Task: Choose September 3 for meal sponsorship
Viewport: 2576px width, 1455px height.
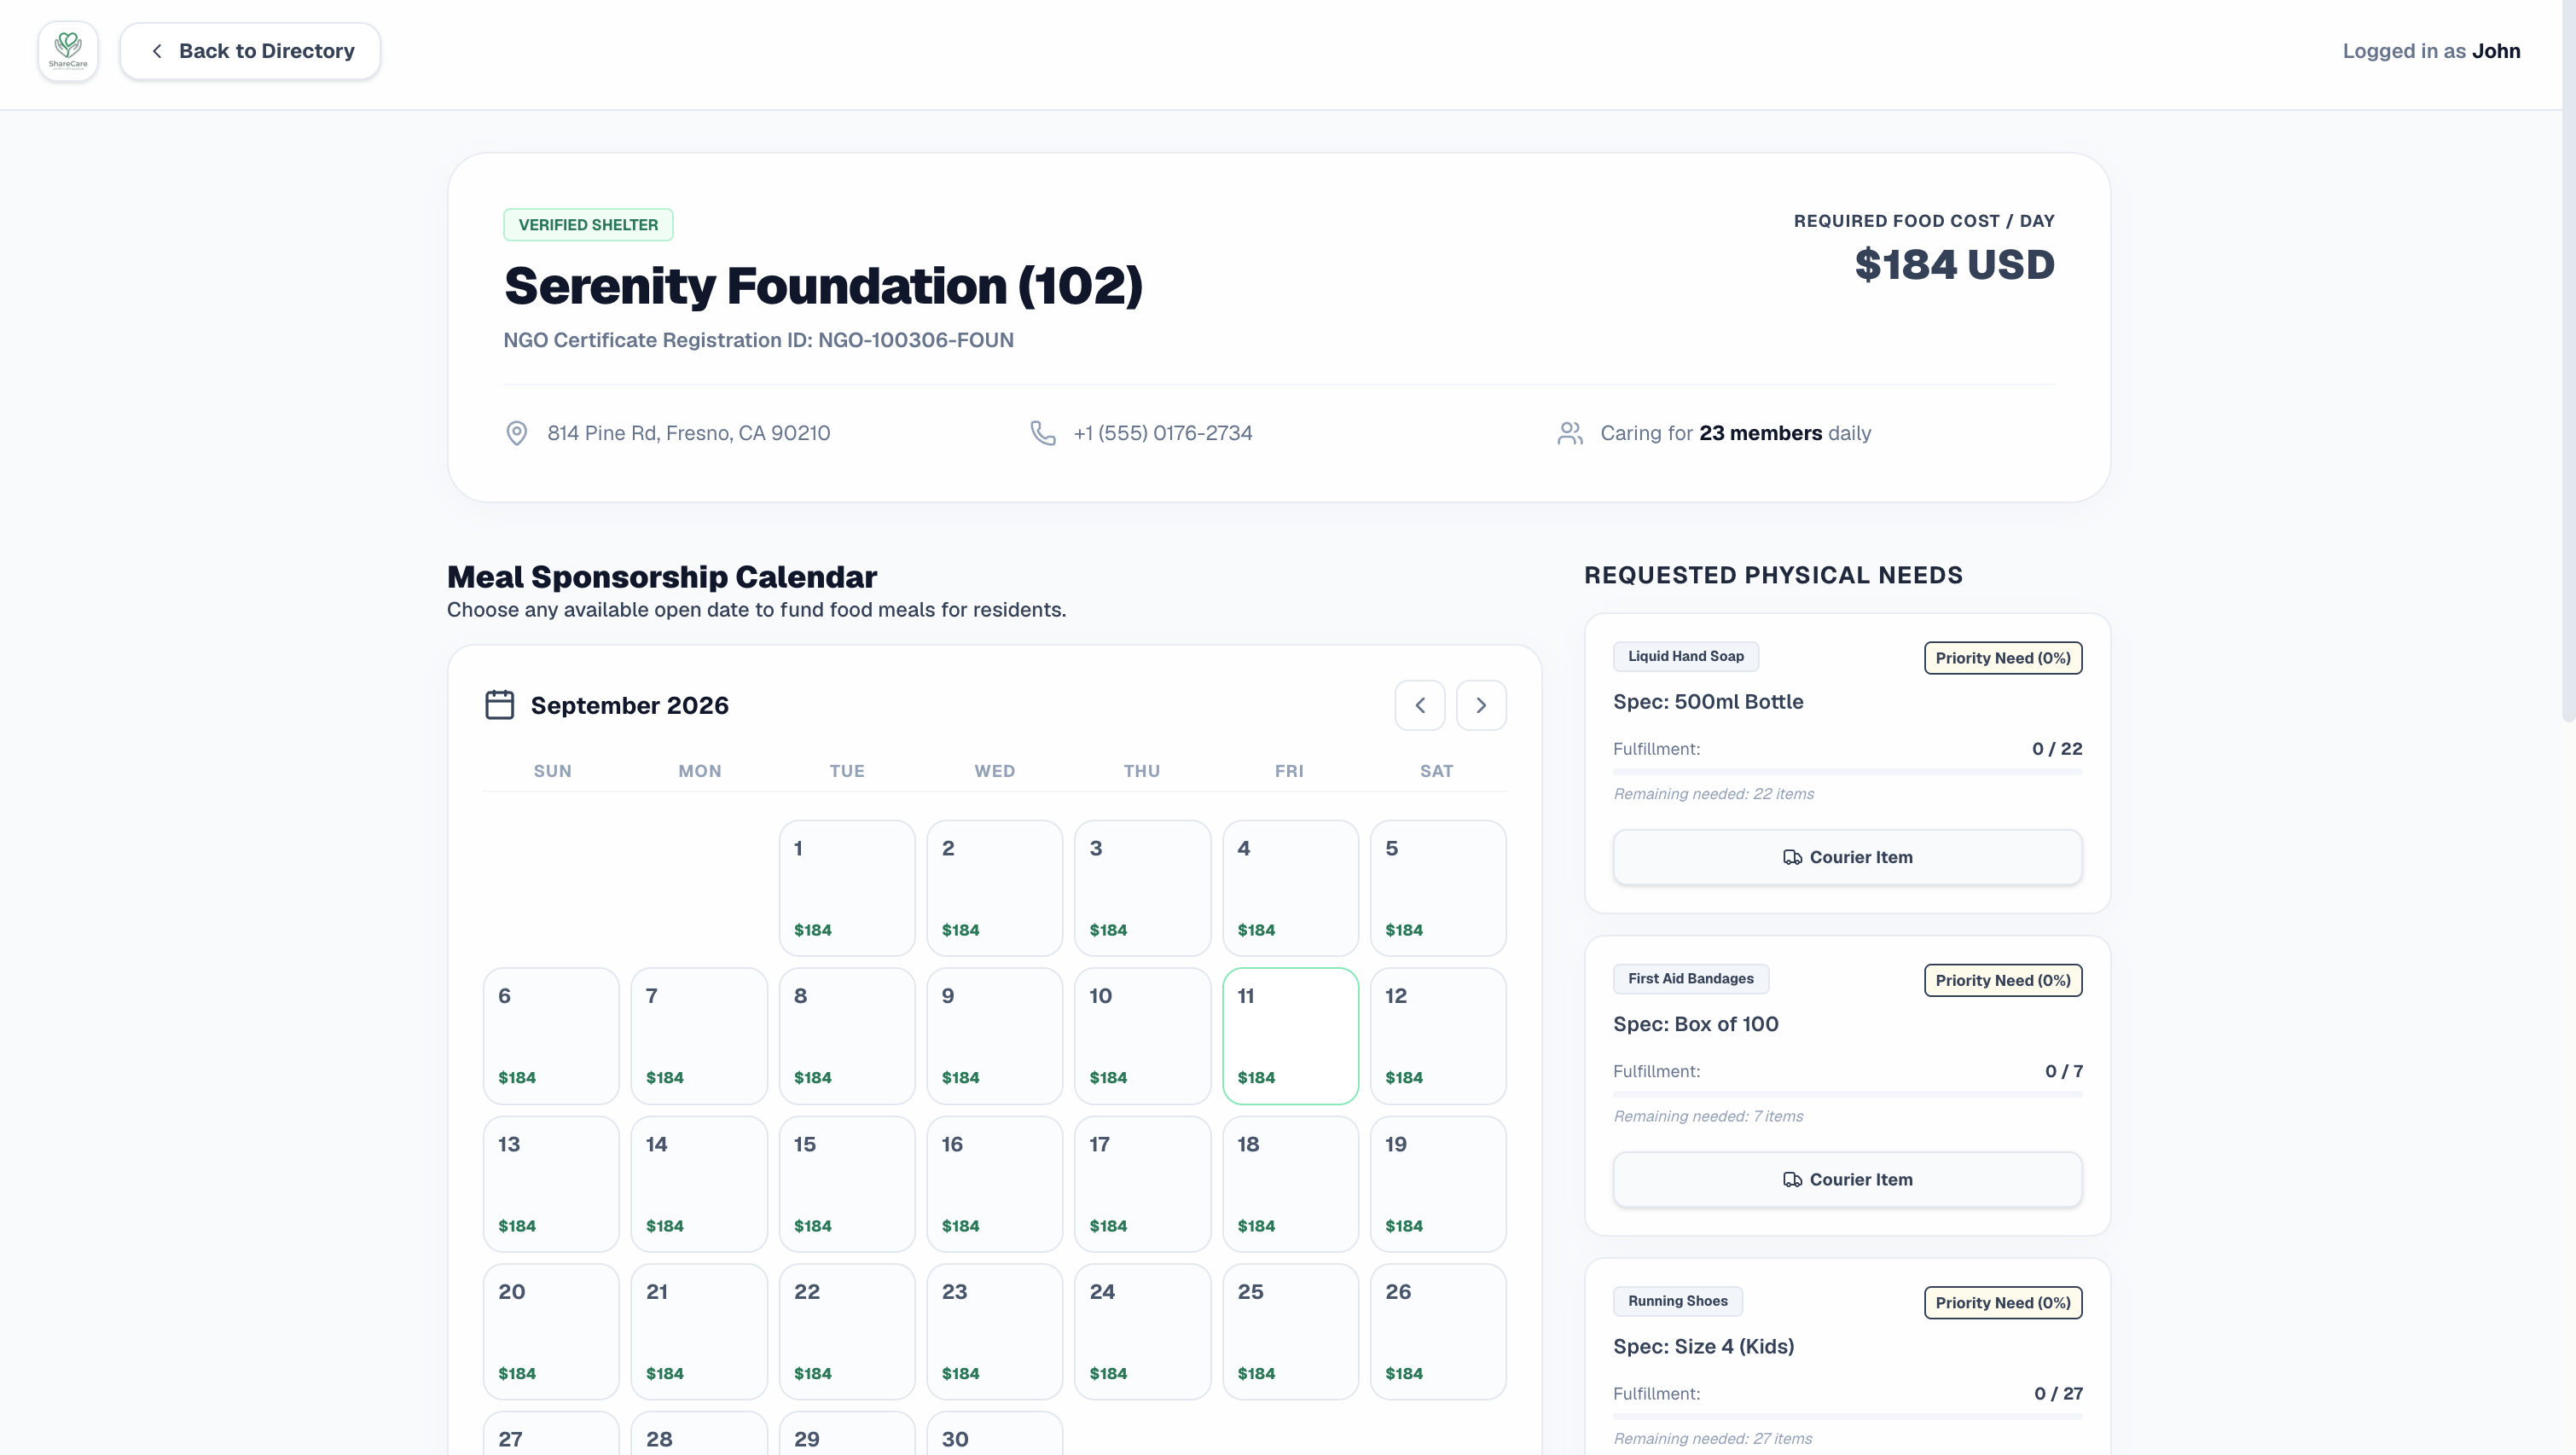Action: (x=1142, y=888)
